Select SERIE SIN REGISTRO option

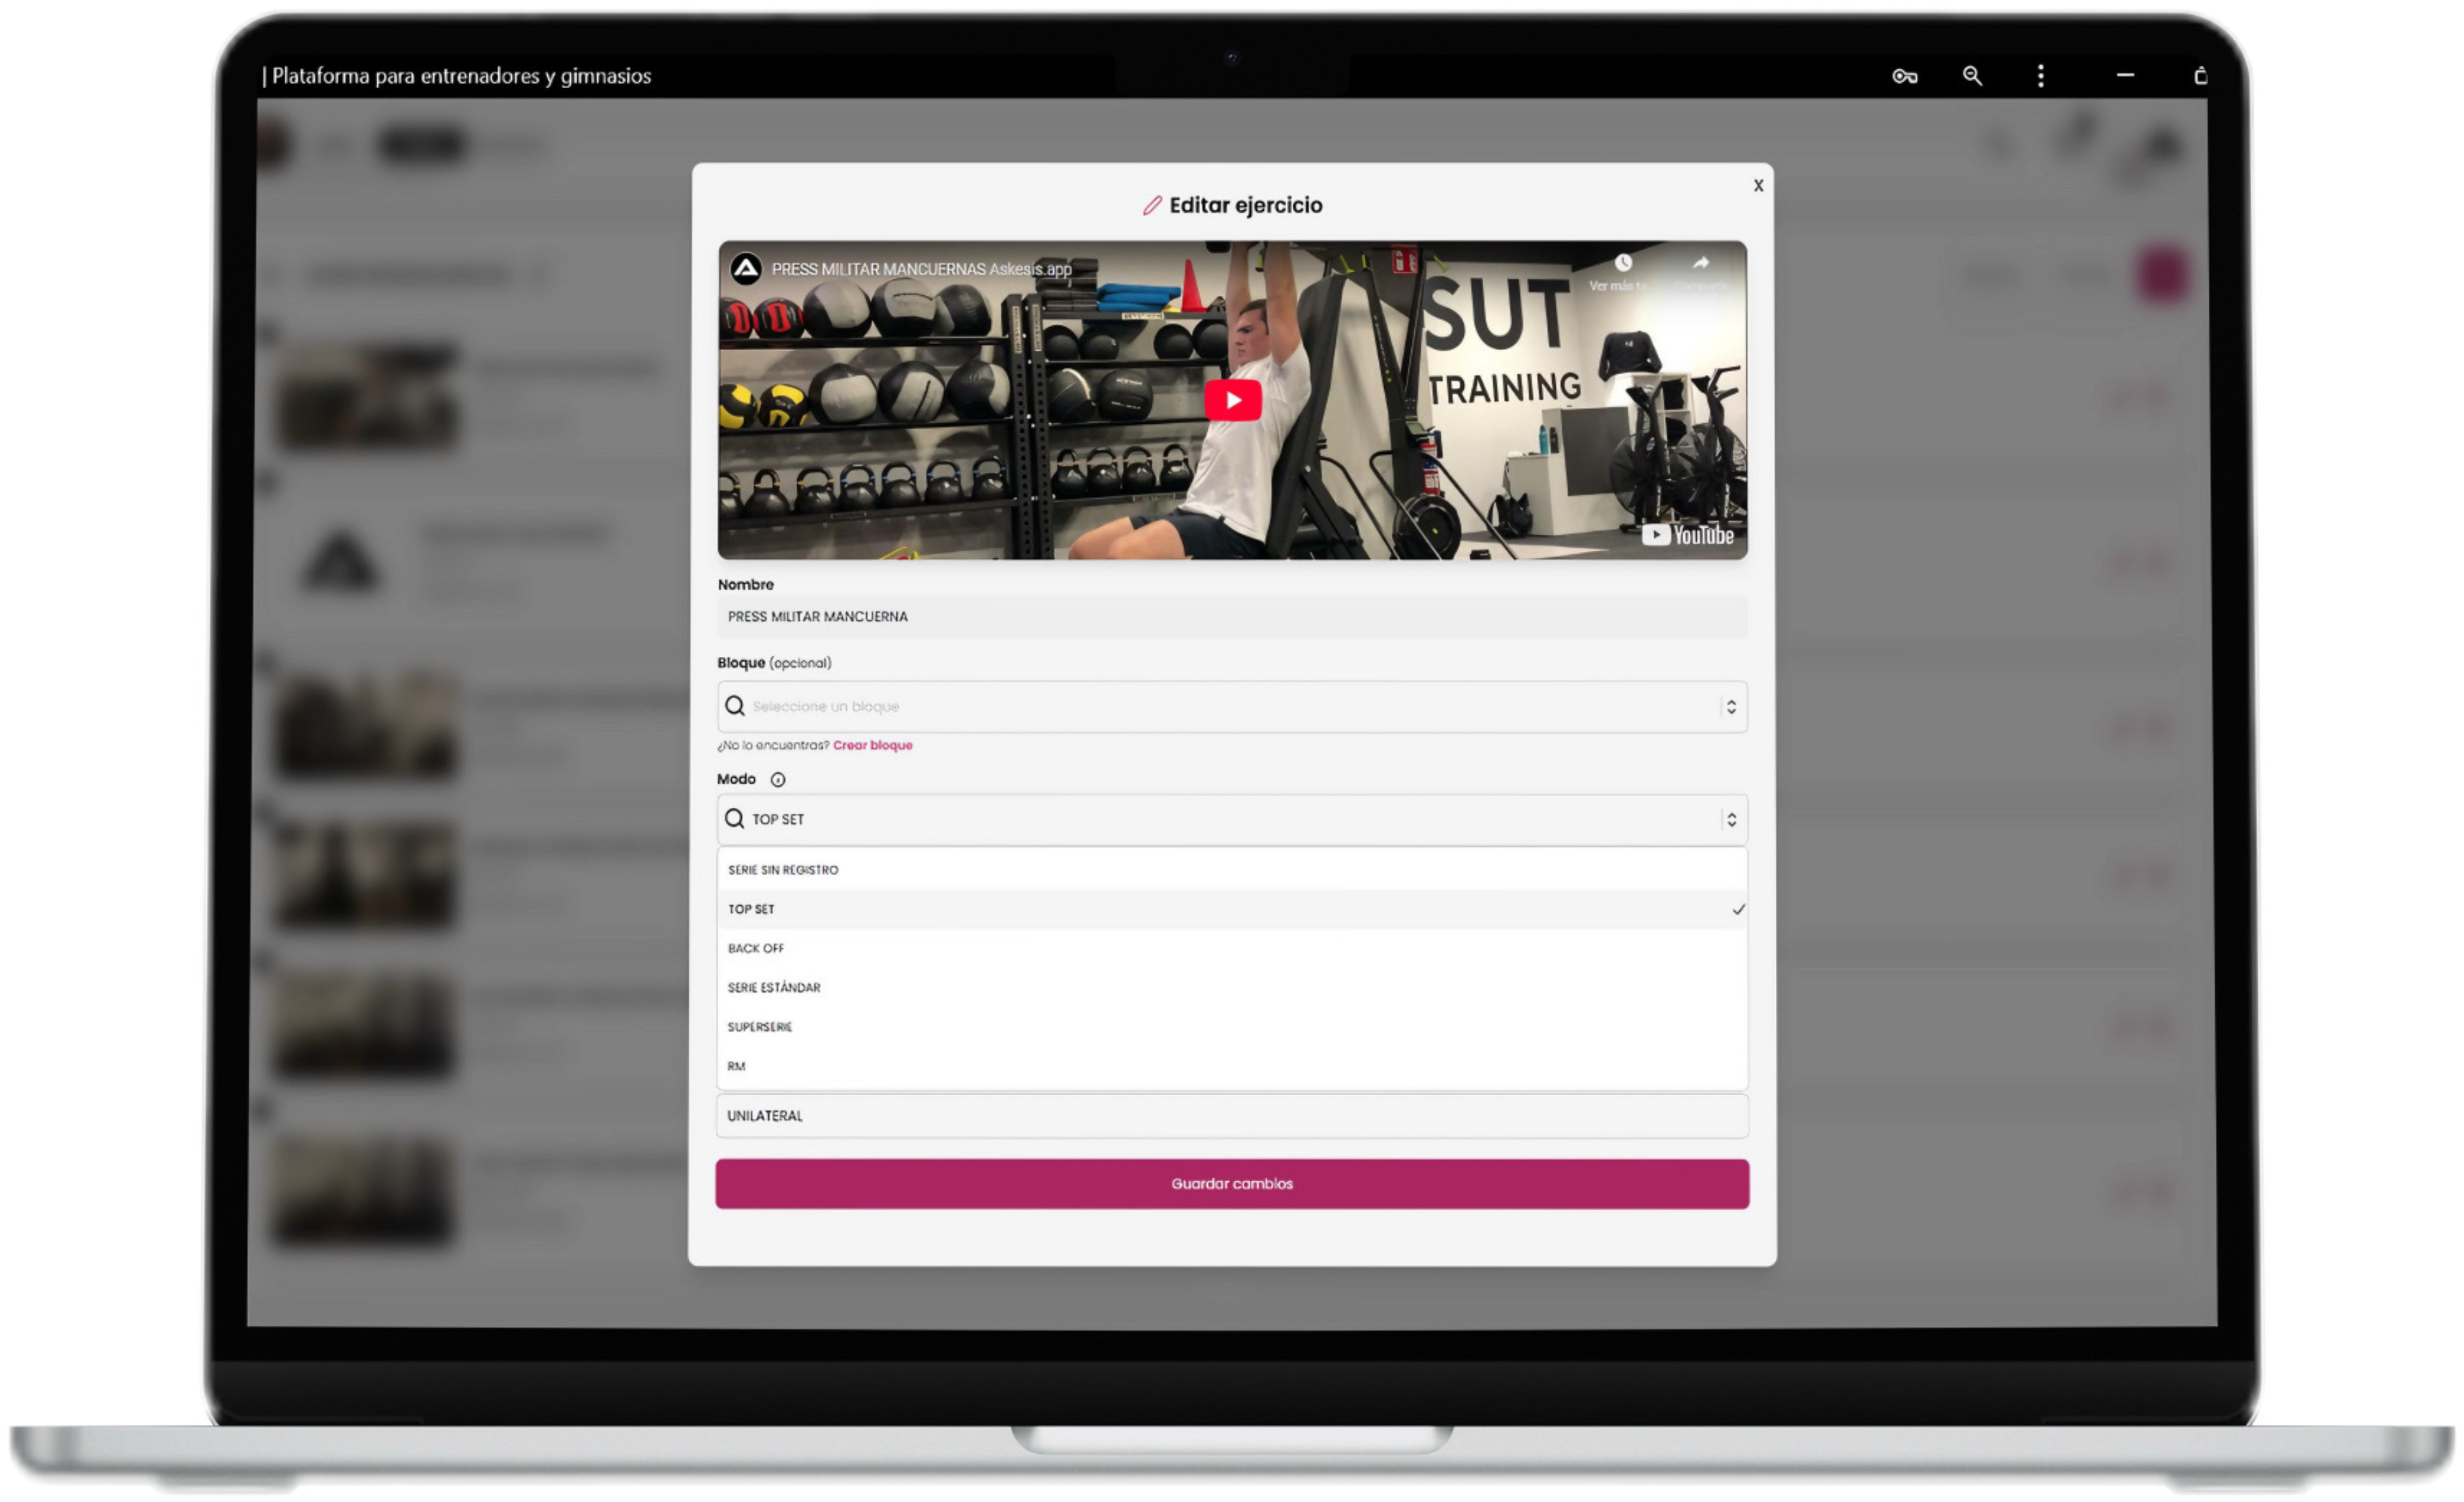pos(783,870)
